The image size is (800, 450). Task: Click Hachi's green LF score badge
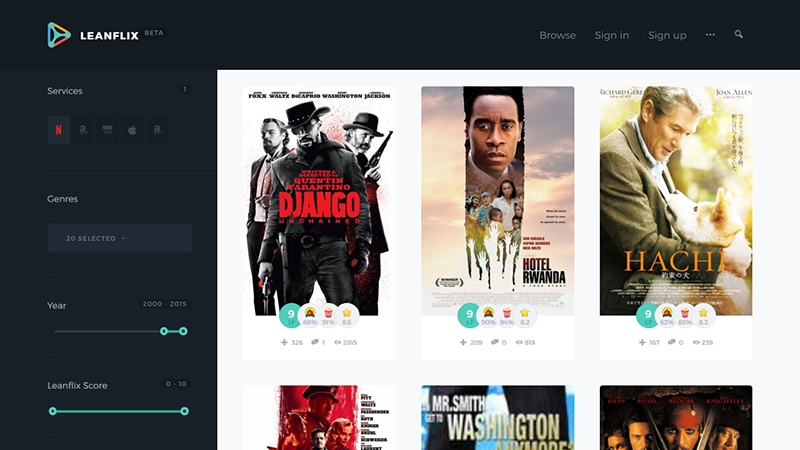pos(648,315)
